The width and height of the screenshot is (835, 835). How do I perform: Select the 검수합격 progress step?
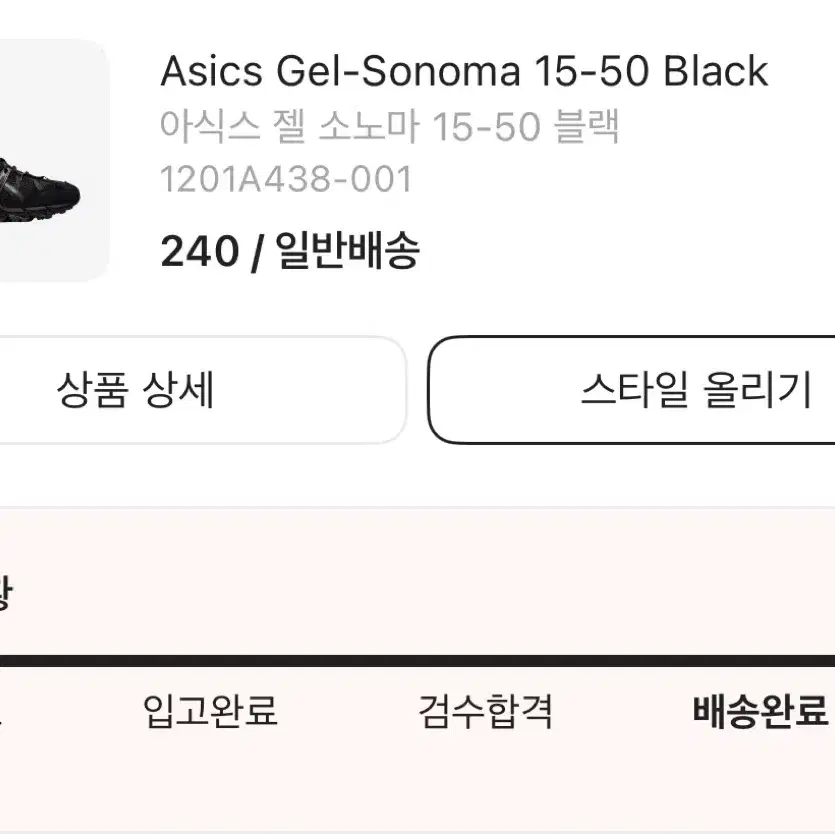click(486, 710)
